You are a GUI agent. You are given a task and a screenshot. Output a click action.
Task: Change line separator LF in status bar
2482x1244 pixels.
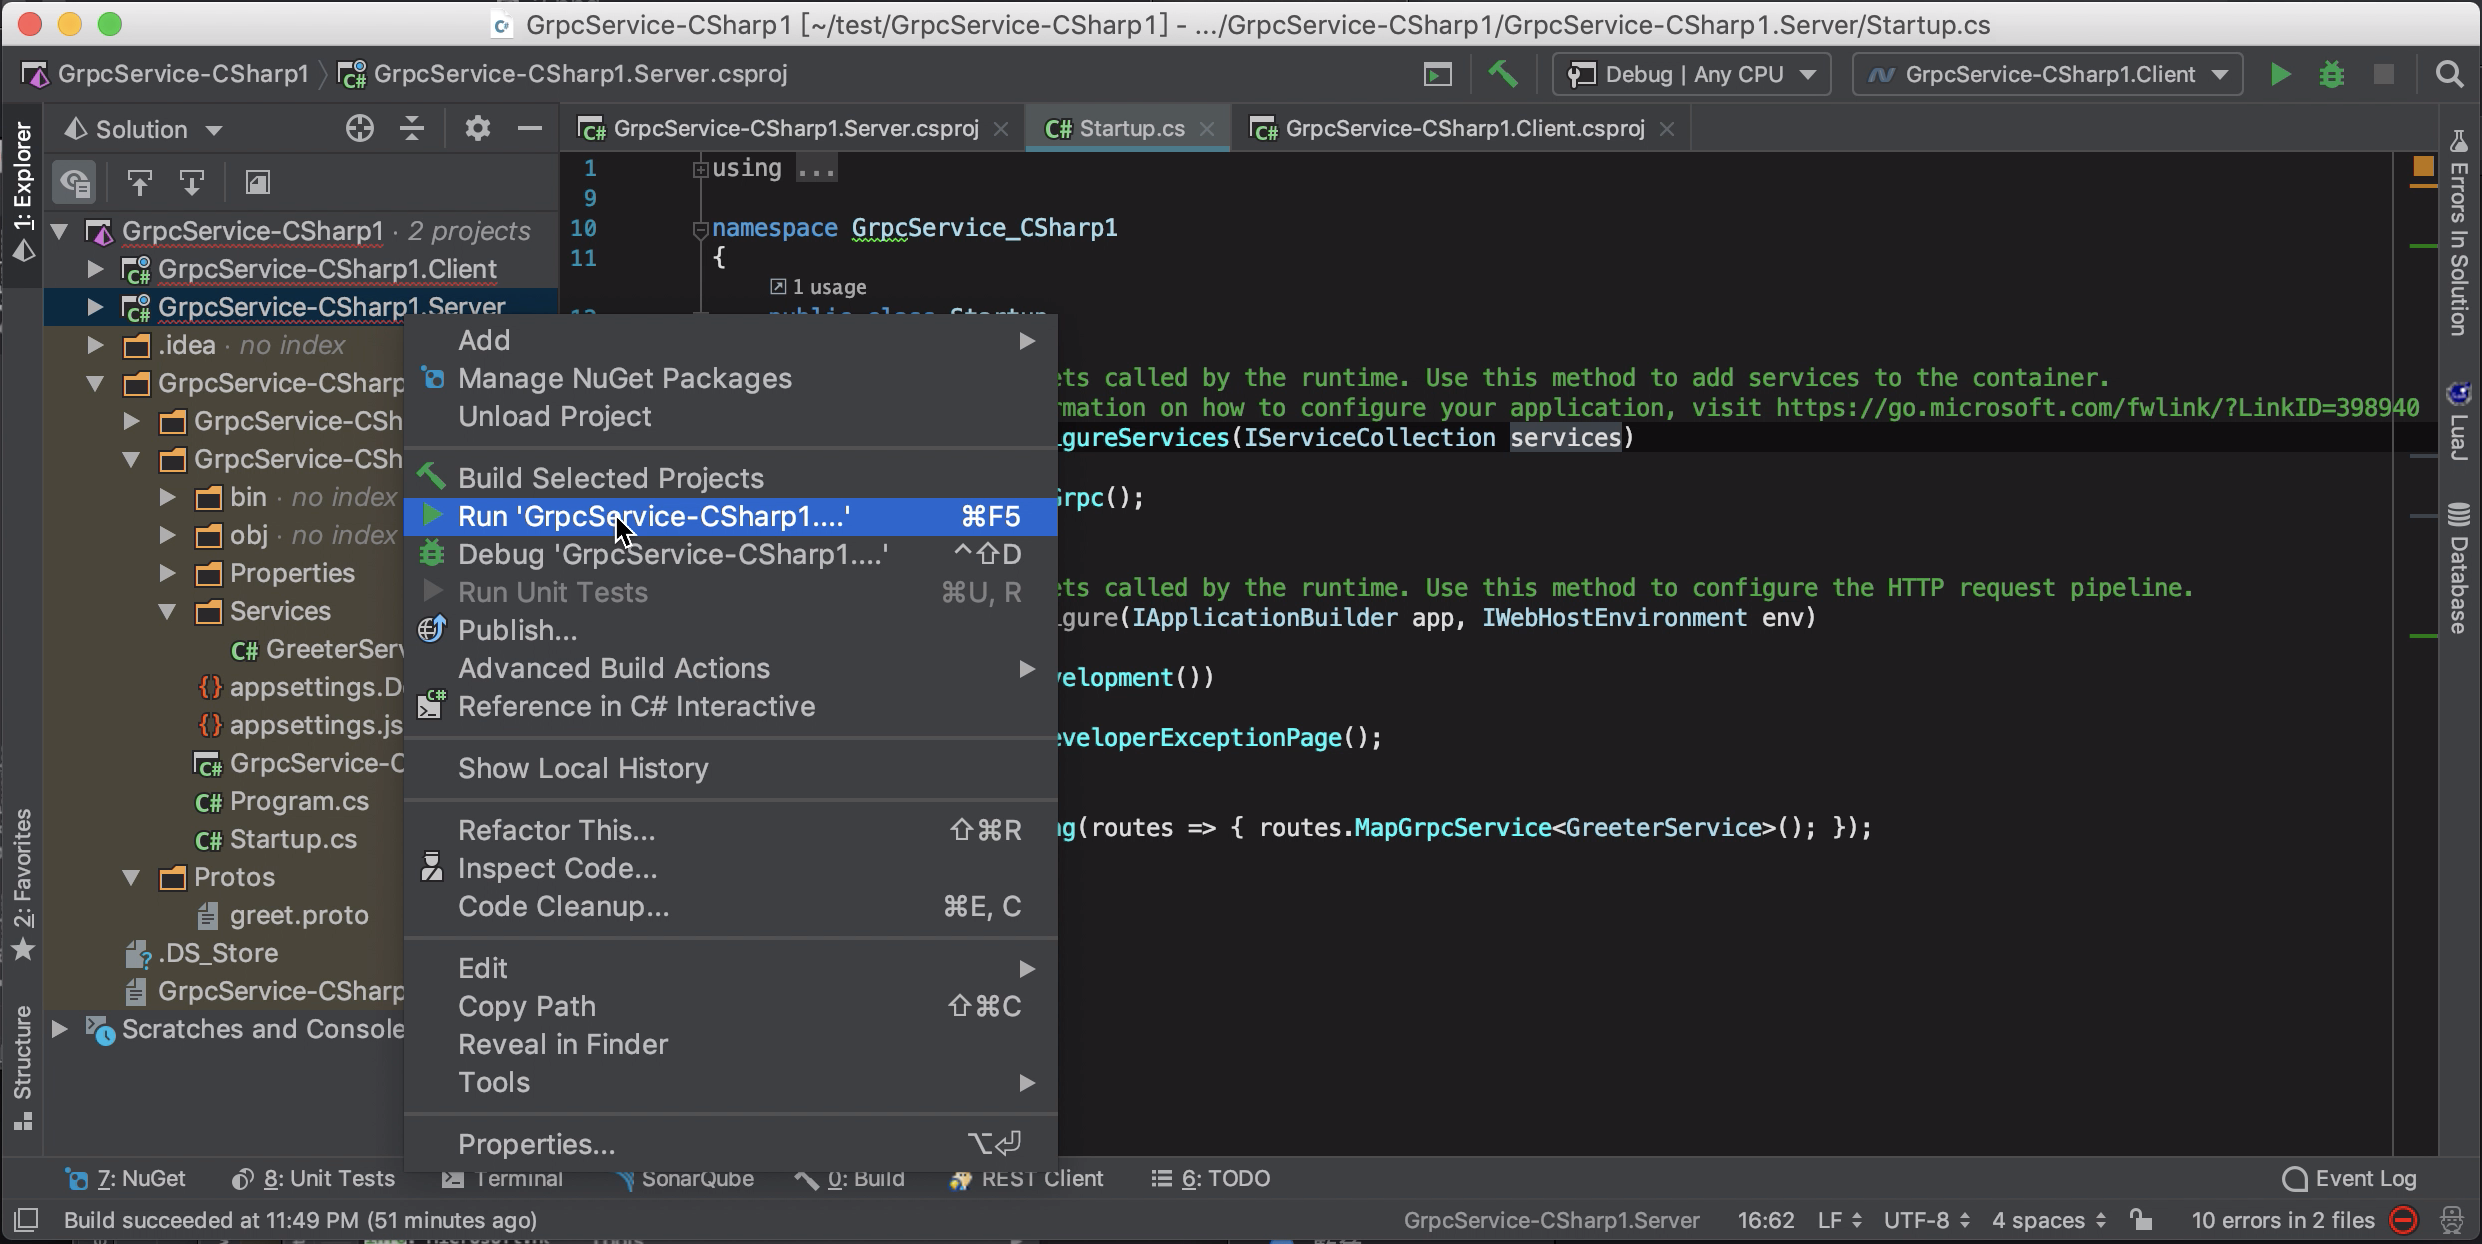coord(1839,1220)
